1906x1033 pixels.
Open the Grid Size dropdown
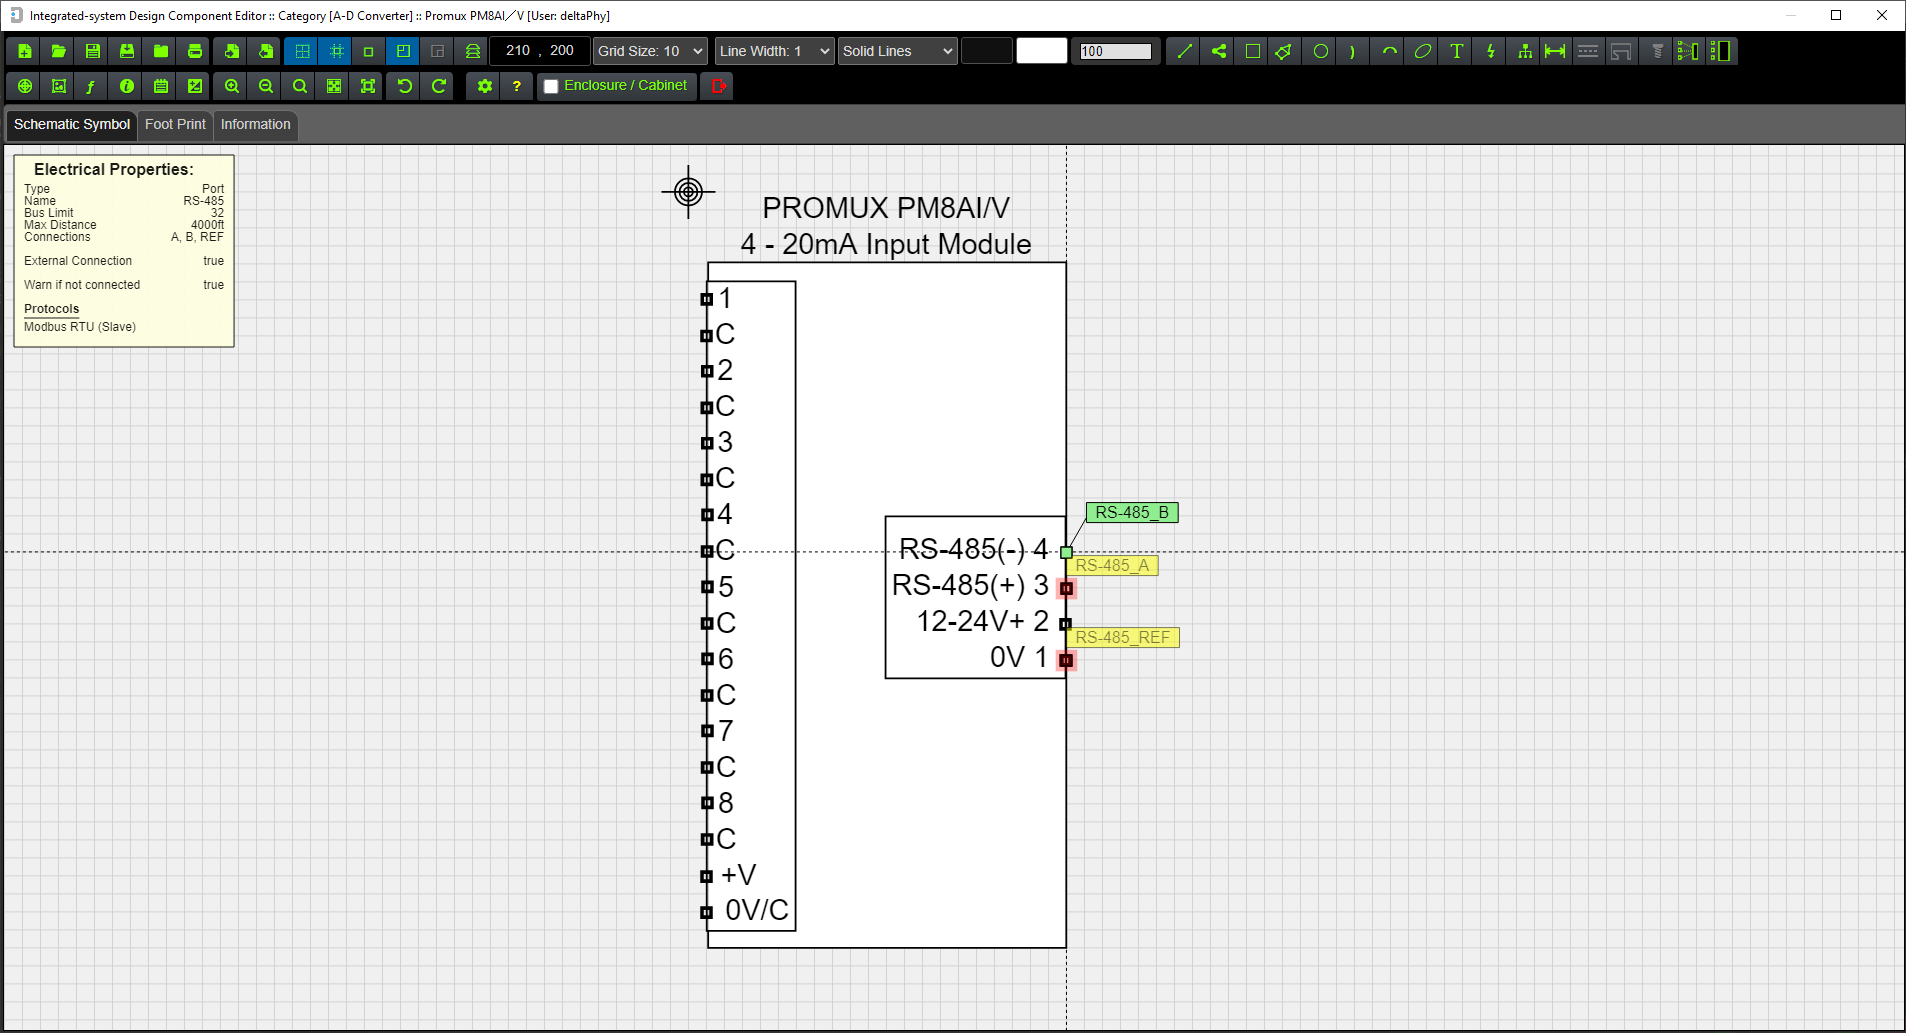649,50
